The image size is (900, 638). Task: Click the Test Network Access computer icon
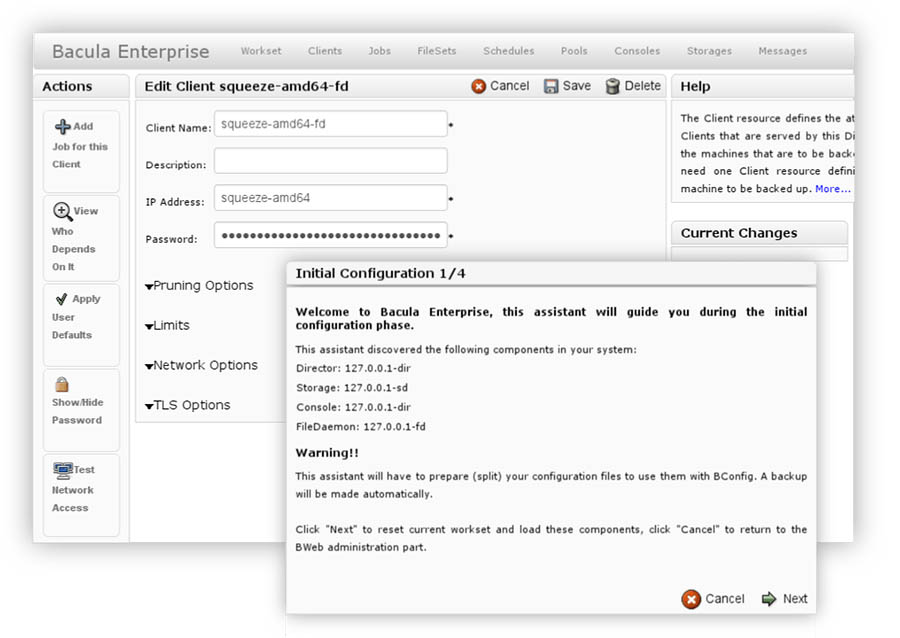tap(62, 469)
